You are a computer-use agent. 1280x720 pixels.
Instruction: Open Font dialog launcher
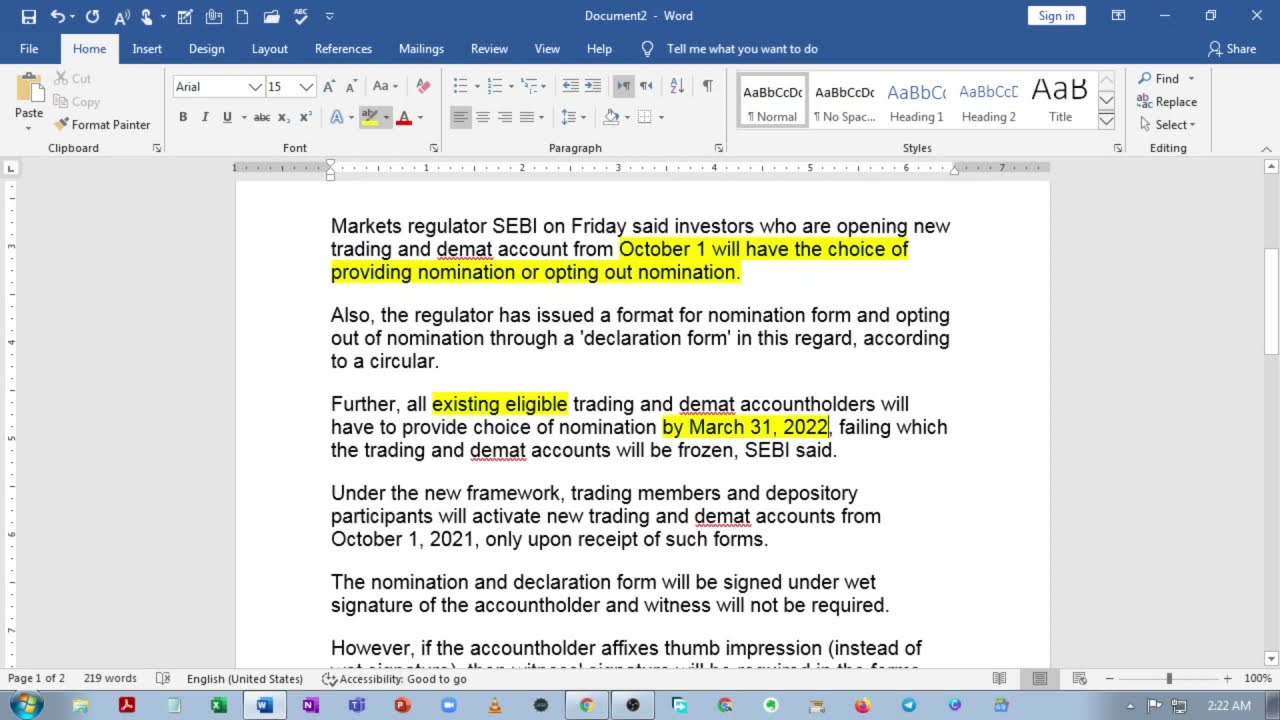[433, 148]
